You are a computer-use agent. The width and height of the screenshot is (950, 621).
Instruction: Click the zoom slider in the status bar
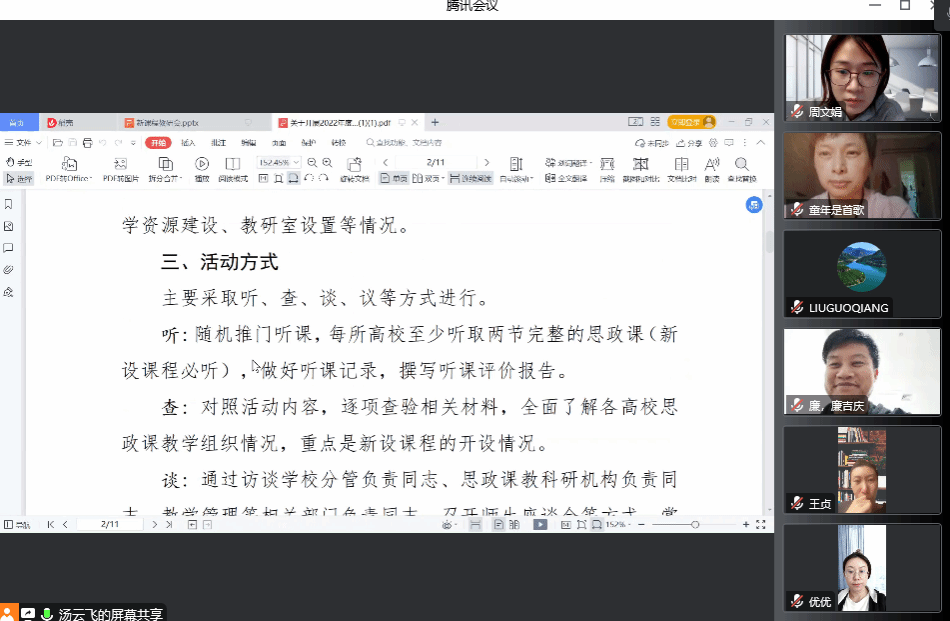point(695,524)
